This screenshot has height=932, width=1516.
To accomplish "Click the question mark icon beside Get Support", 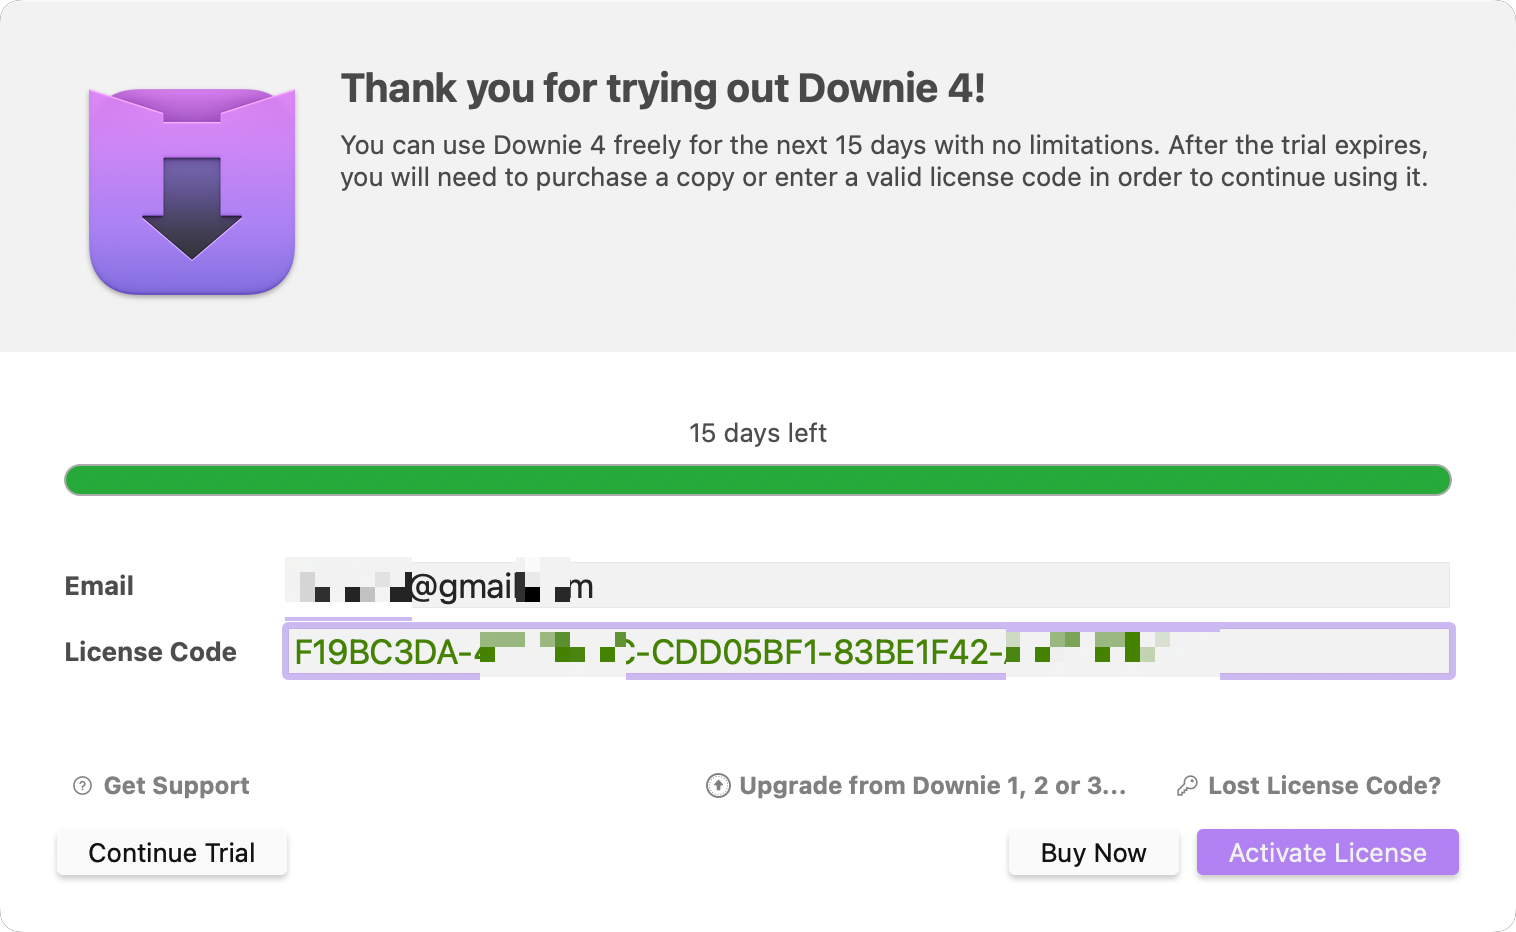I will 83,786.
